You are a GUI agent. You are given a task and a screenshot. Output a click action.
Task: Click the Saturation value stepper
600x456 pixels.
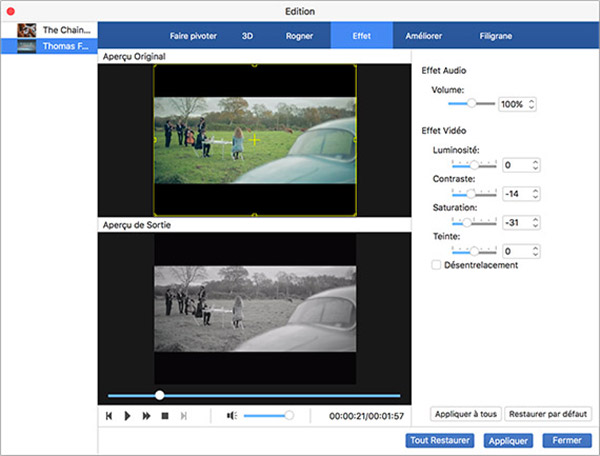point(536,223)
